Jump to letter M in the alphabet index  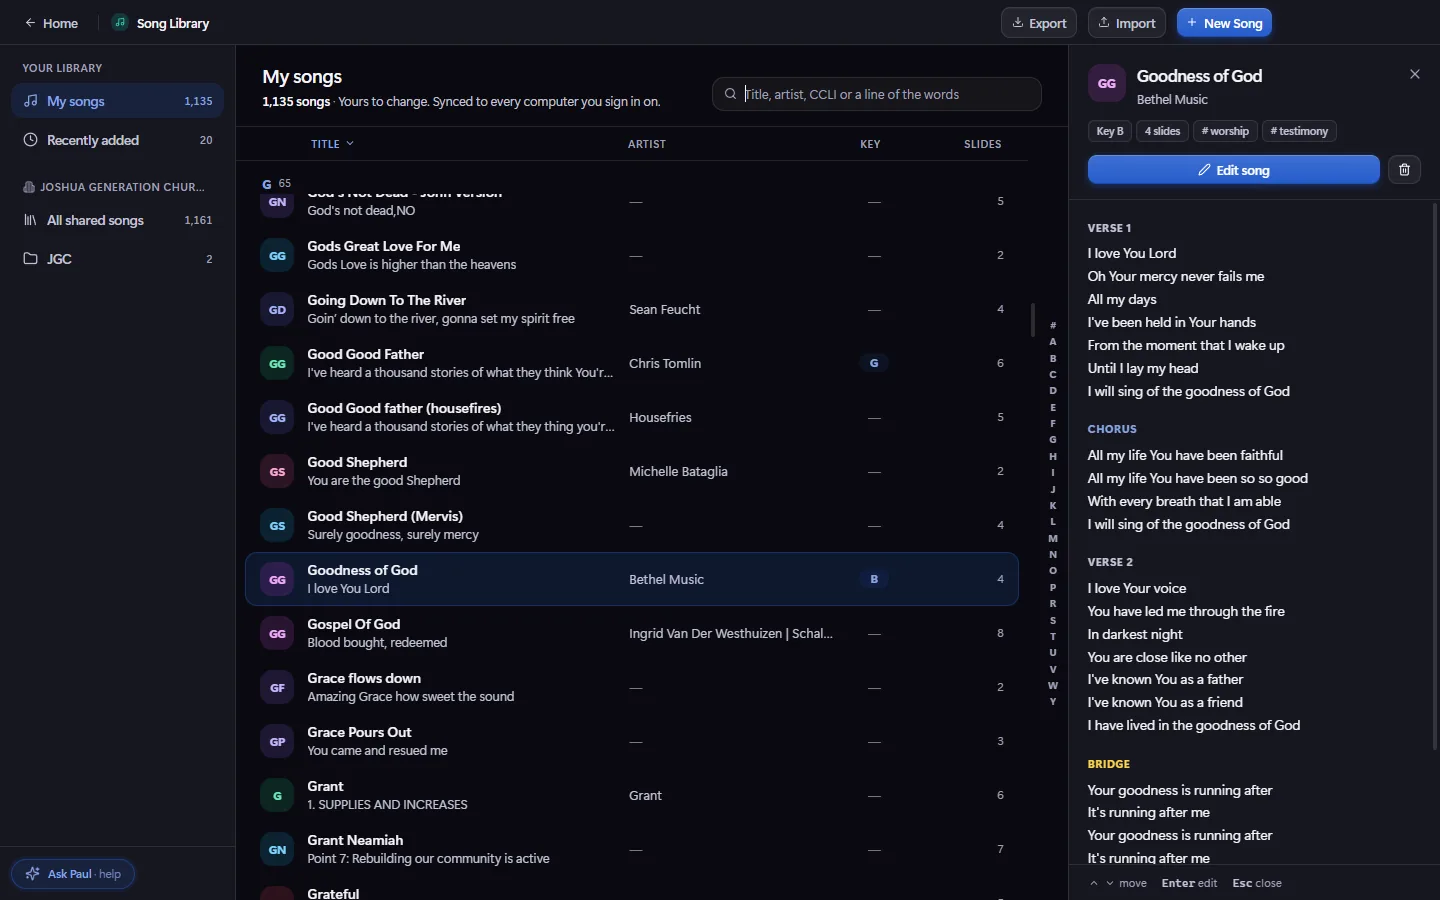[1053, 538]
